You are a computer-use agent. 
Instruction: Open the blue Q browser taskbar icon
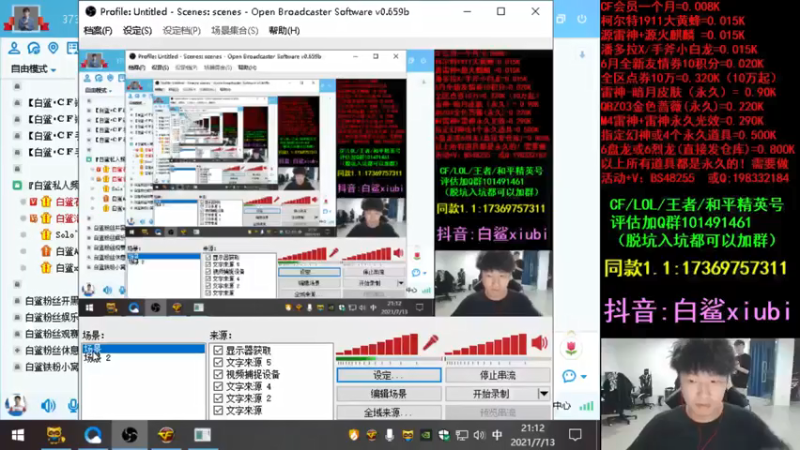click(93, 435)
